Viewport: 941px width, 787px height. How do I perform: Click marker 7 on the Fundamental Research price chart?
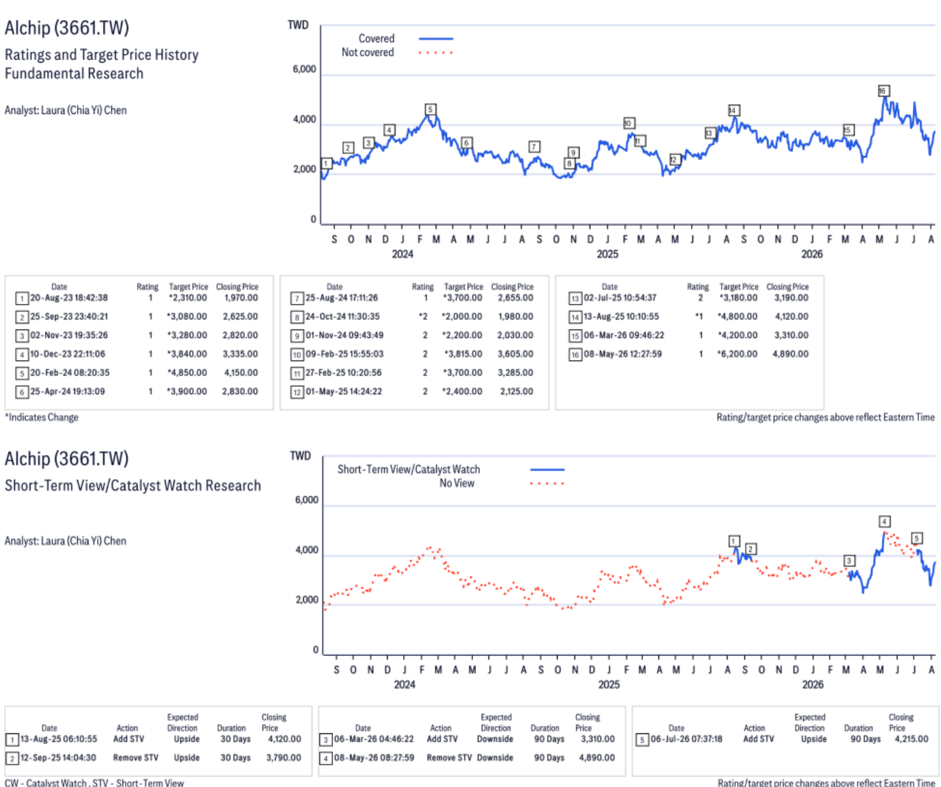534,146
